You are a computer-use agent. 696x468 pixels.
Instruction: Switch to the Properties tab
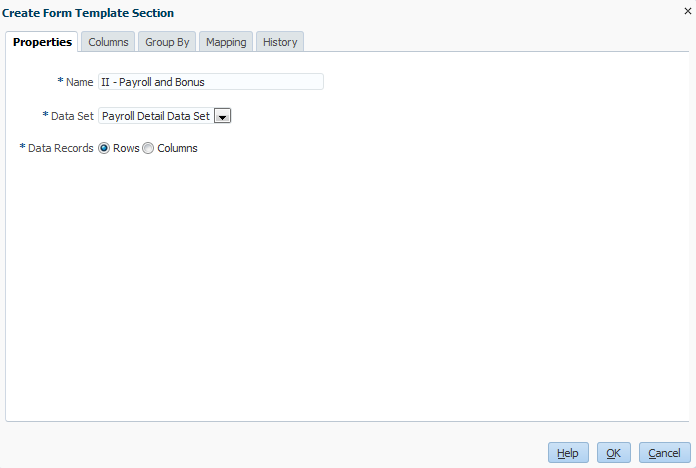(42, 42)
